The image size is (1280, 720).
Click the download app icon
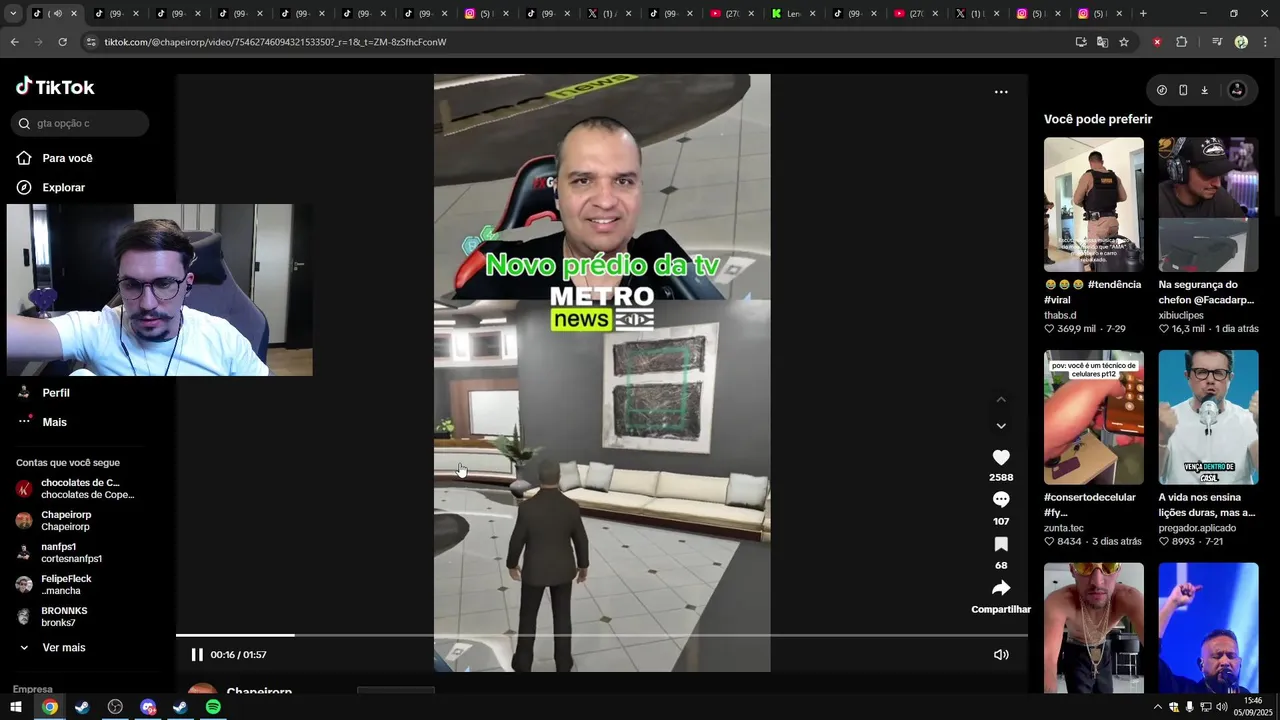point(1204,90)
